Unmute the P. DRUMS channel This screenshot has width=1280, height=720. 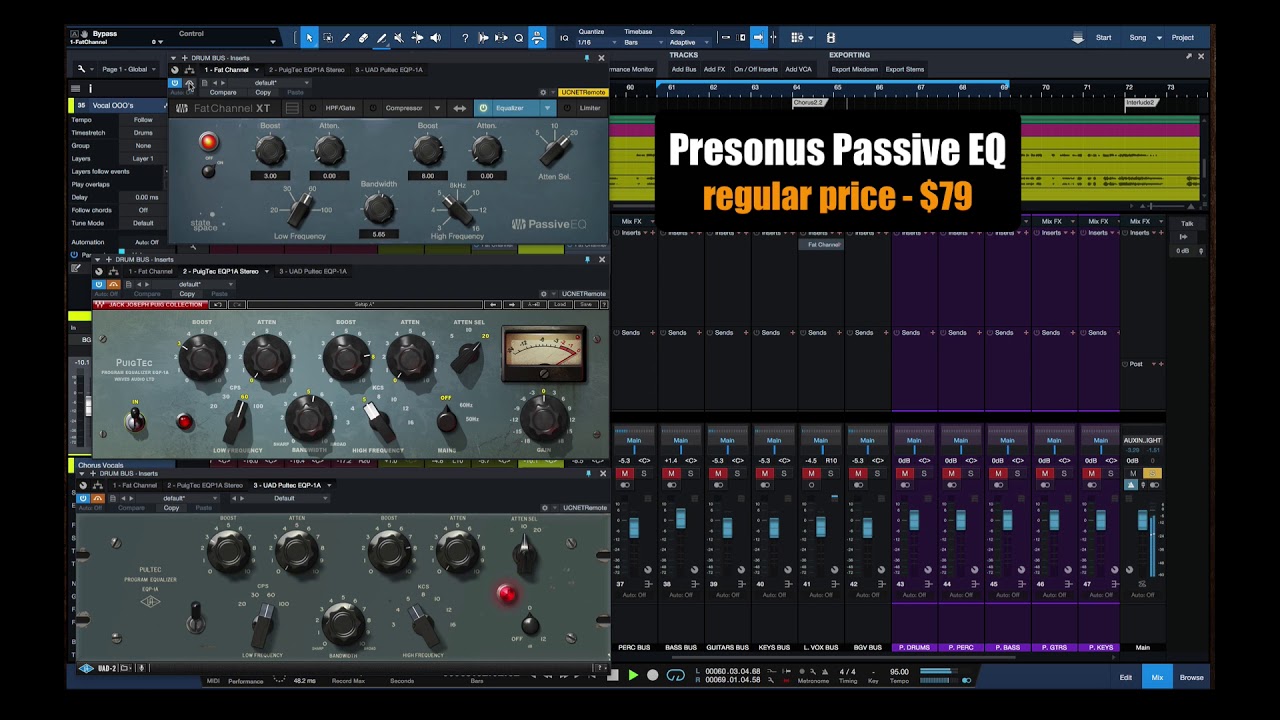(905, 473)
